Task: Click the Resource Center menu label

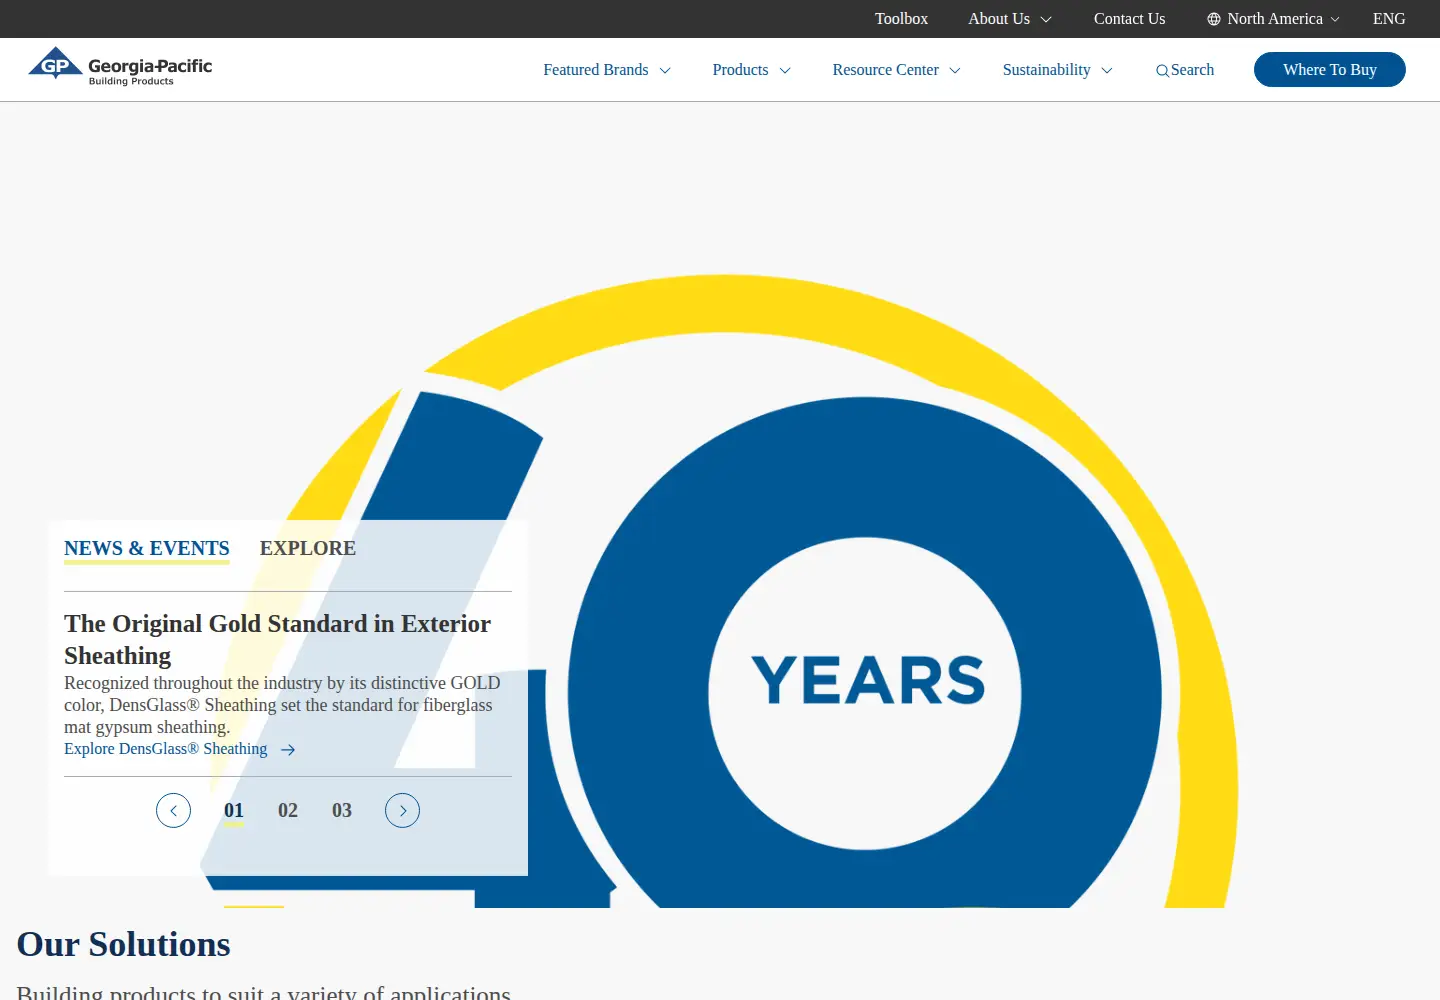Action: tap(886, 70)
